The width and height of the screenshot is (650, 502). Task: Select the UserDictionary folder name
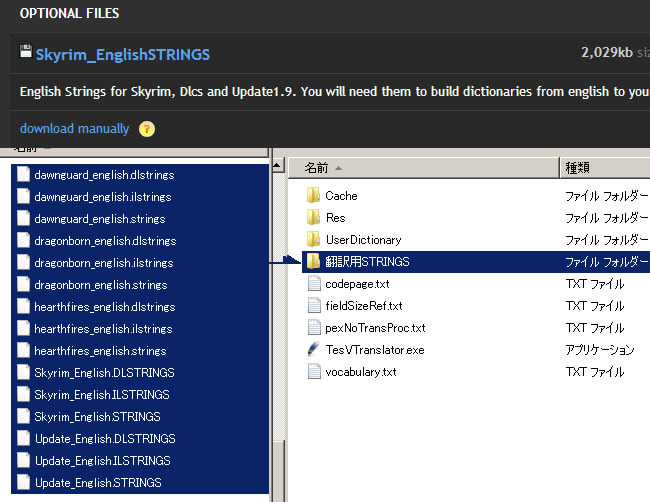click(364, 240)
